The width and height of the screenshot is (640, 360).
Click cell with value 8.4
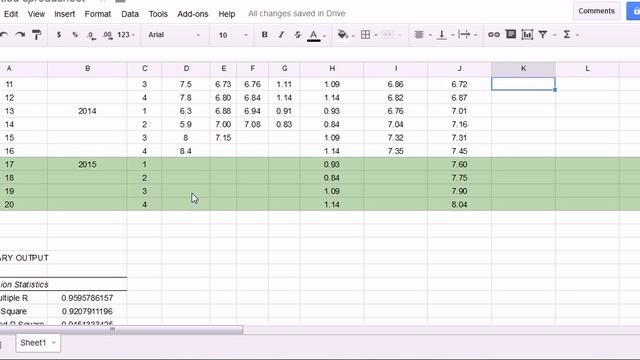186,151
